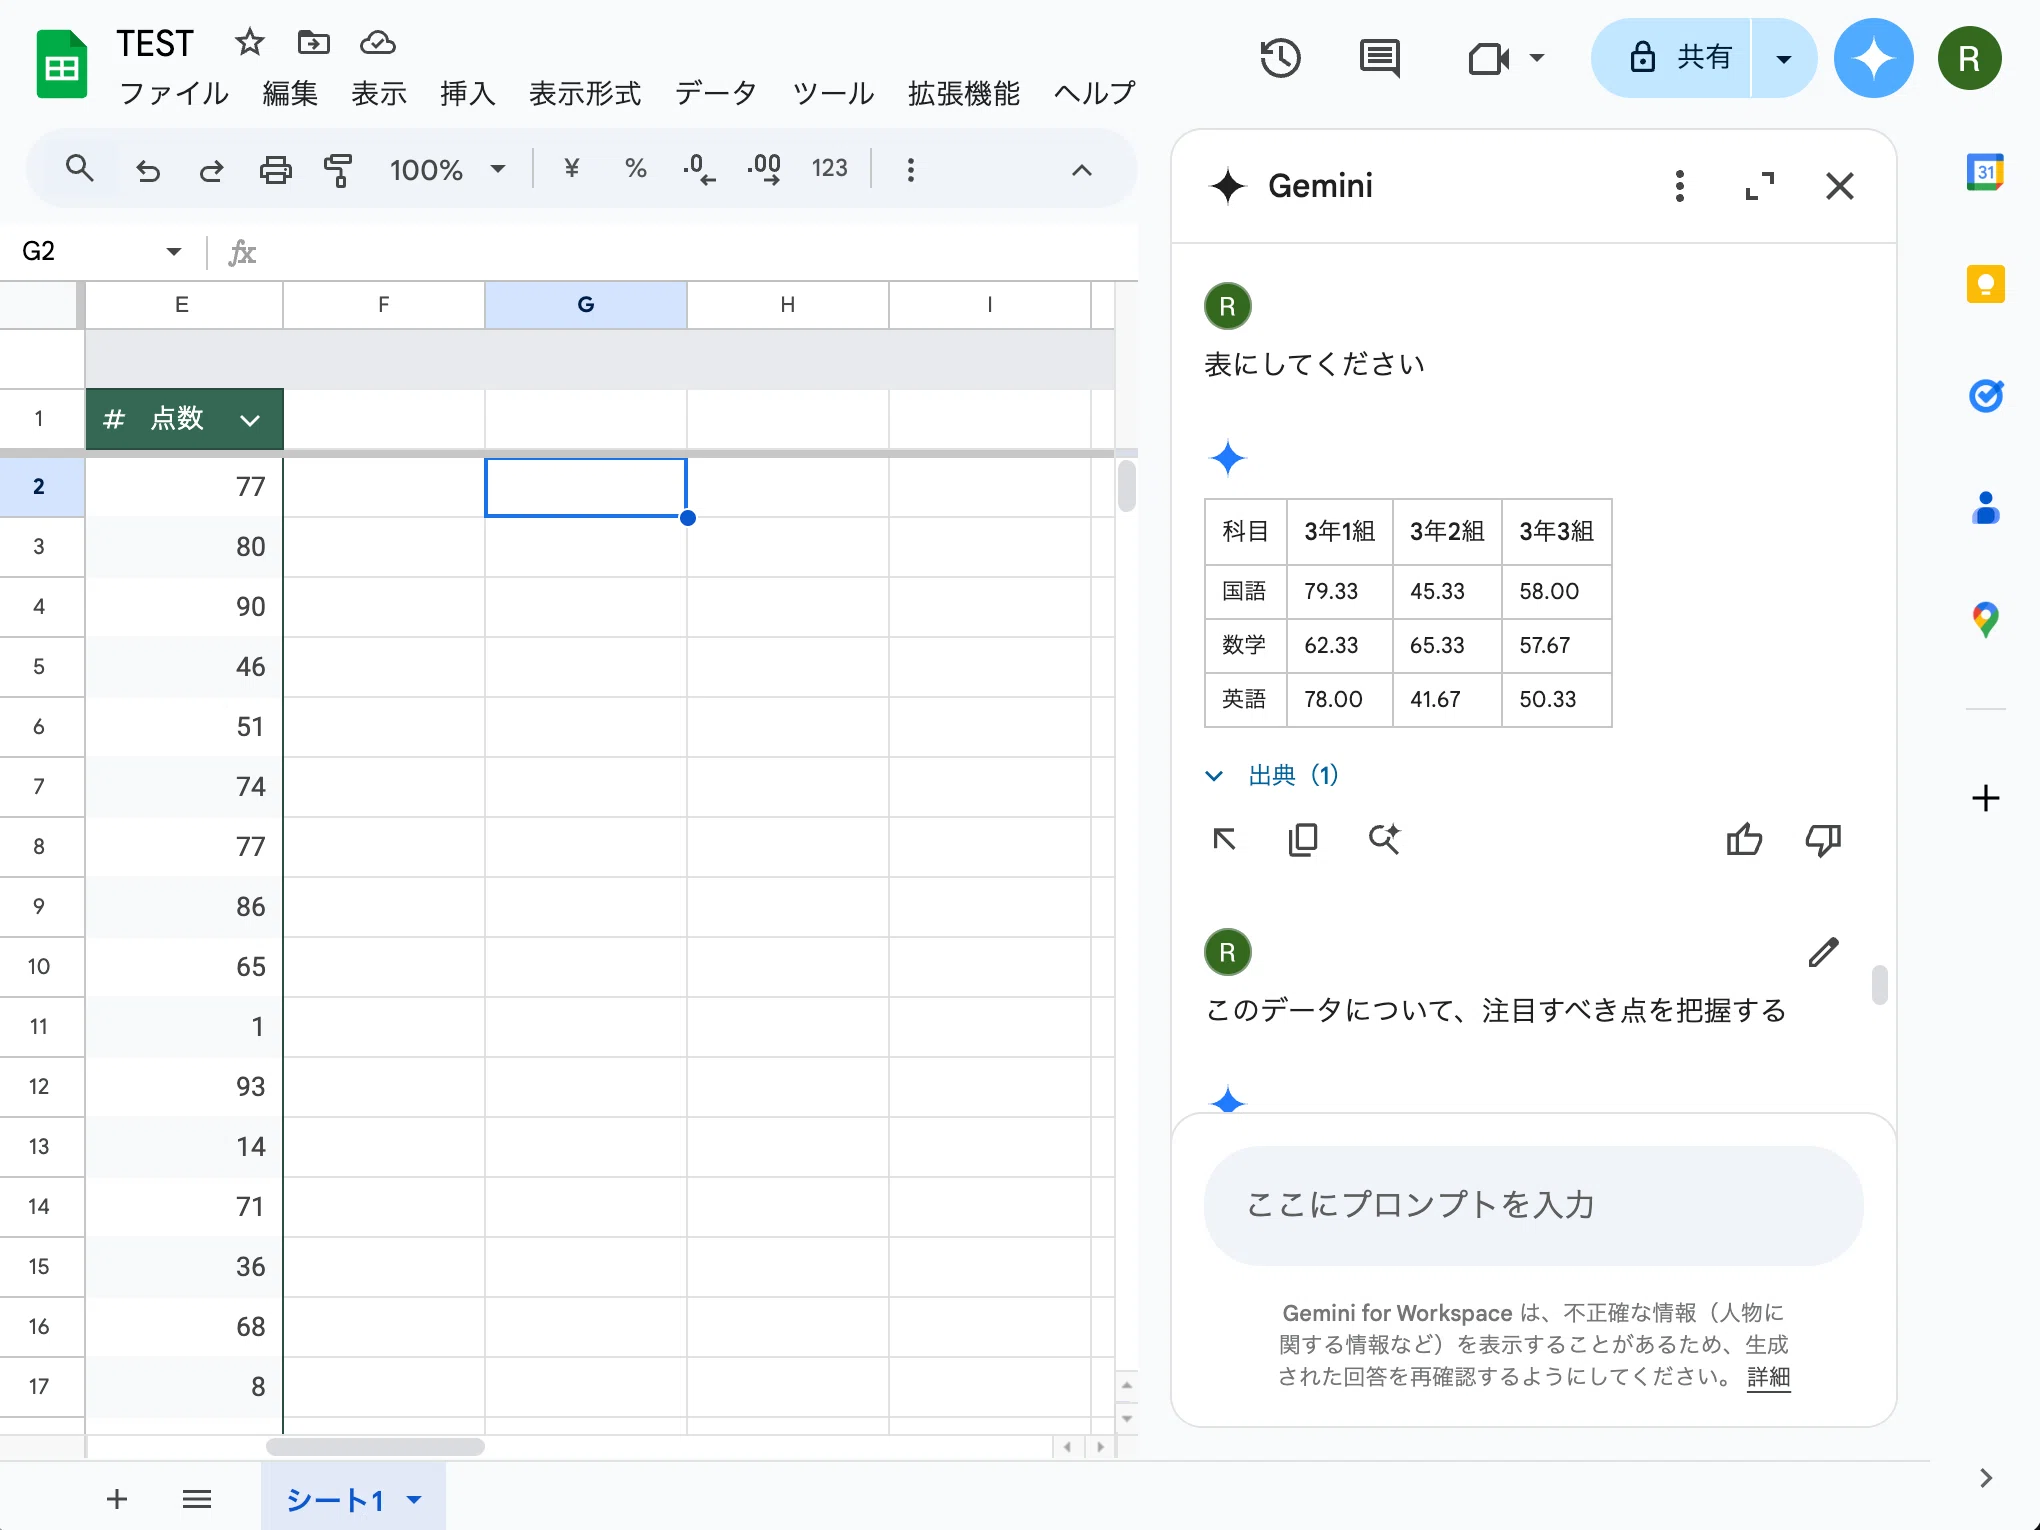Open the comments icon
Image resolution: width=2040 pixels, height=1530 pixels.
tap(1380, 58)
